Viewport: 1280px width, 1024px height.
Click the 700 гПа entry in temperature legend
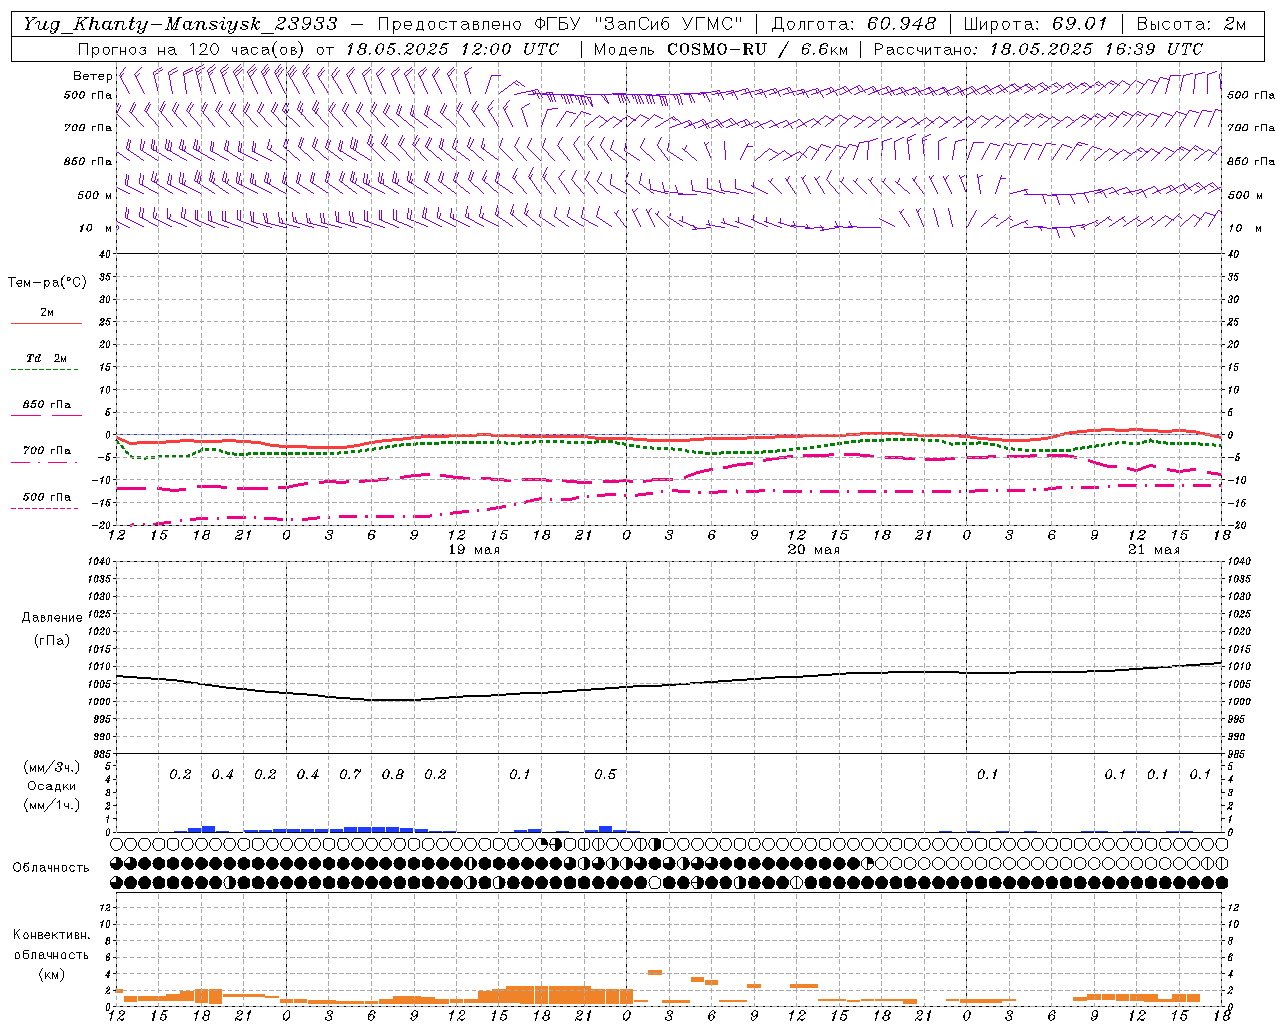point(46,451)
